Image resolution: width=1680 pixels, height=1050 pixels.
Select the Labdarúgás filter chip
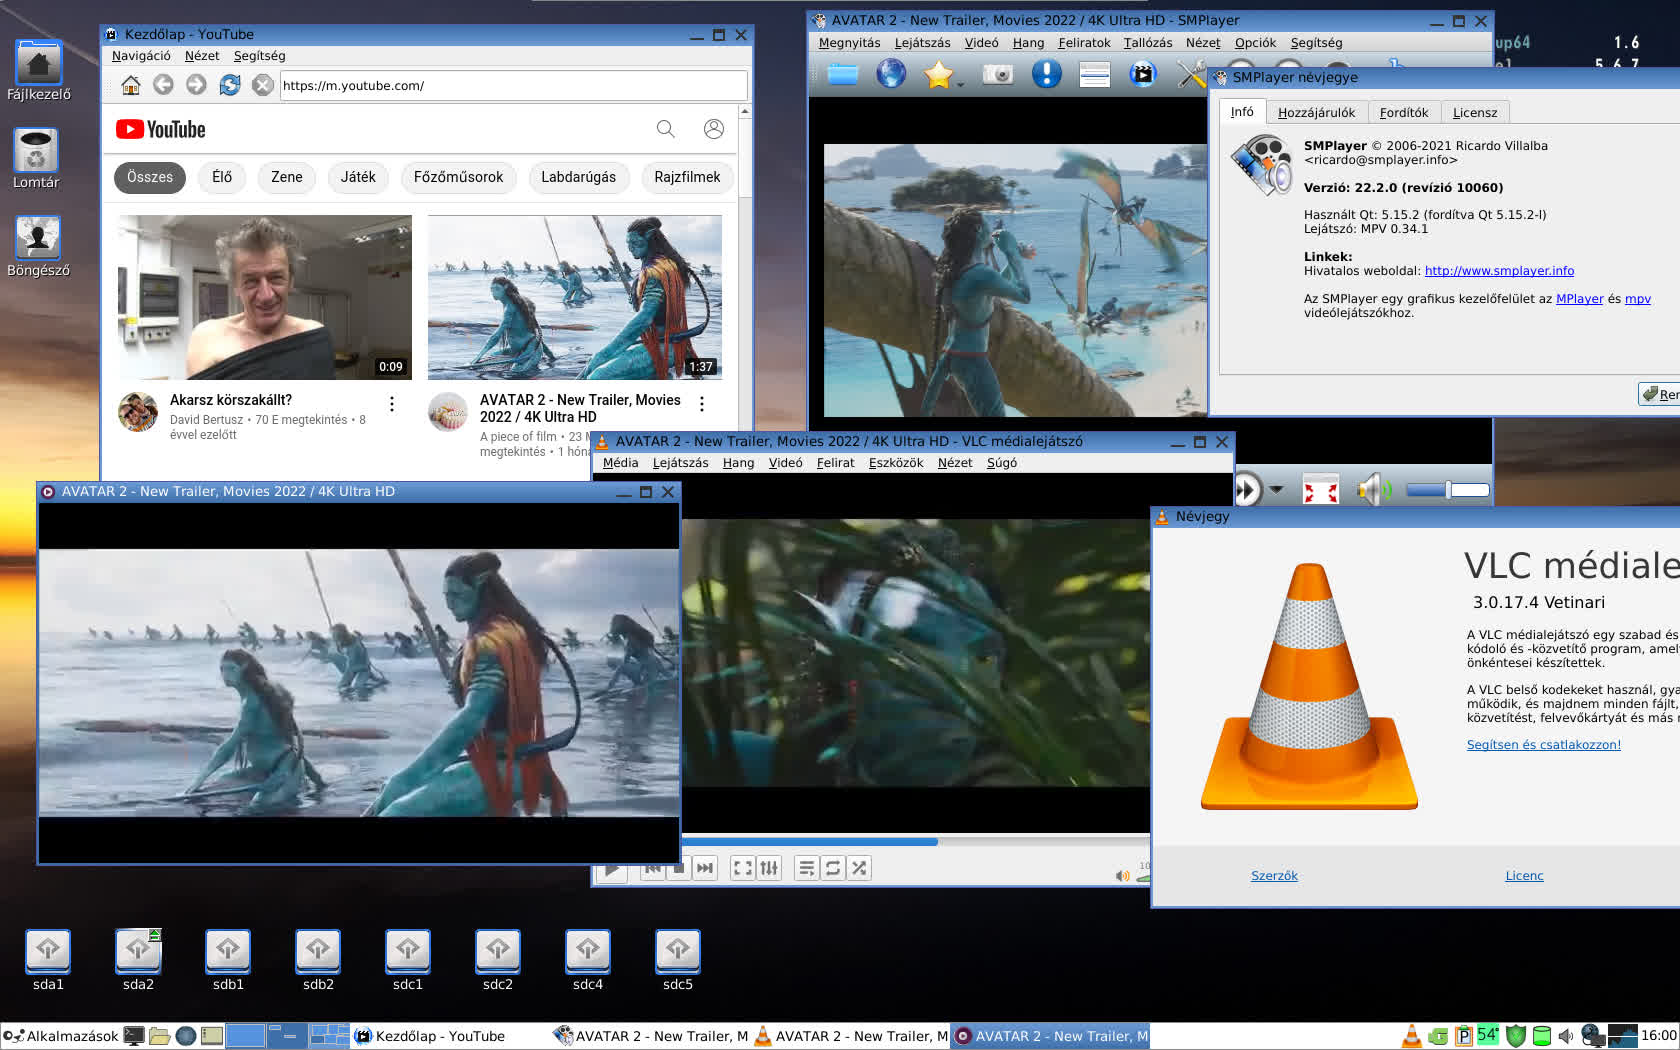(x=579, y=177)
